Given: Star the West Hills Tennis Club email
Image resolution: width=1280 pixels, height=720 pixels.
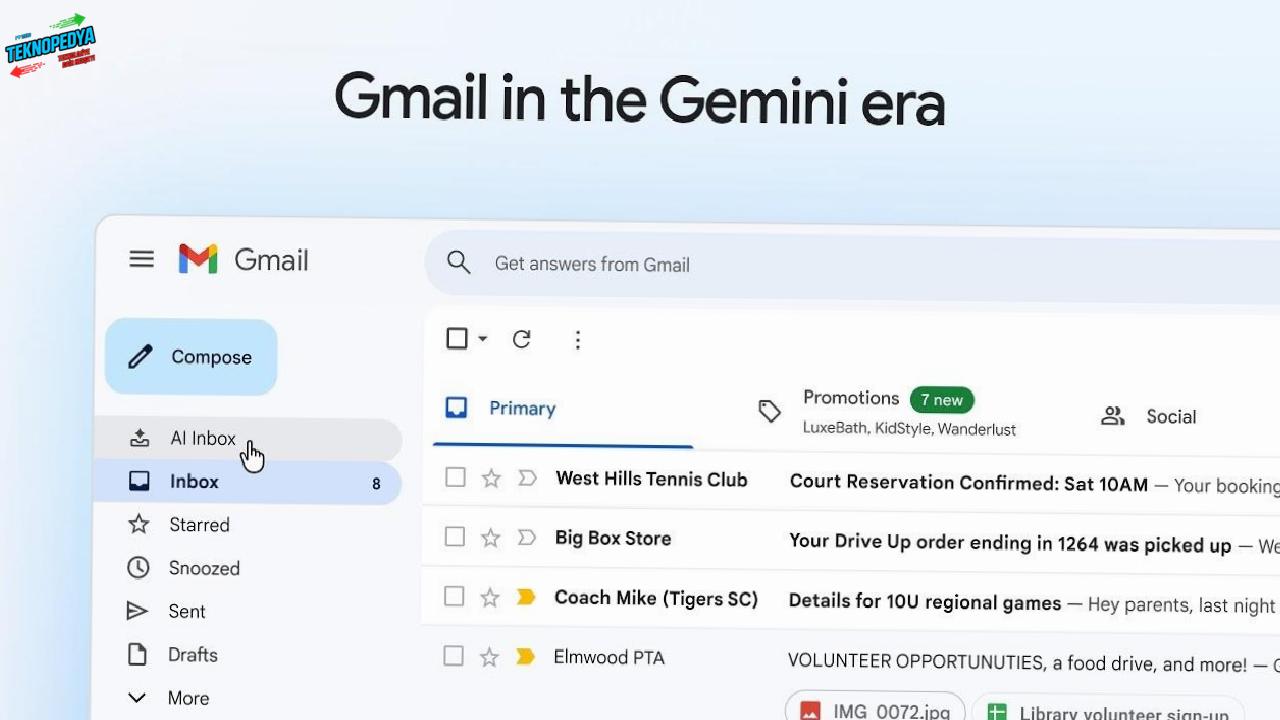Looking at the screenshot, I should coord(490,478).
